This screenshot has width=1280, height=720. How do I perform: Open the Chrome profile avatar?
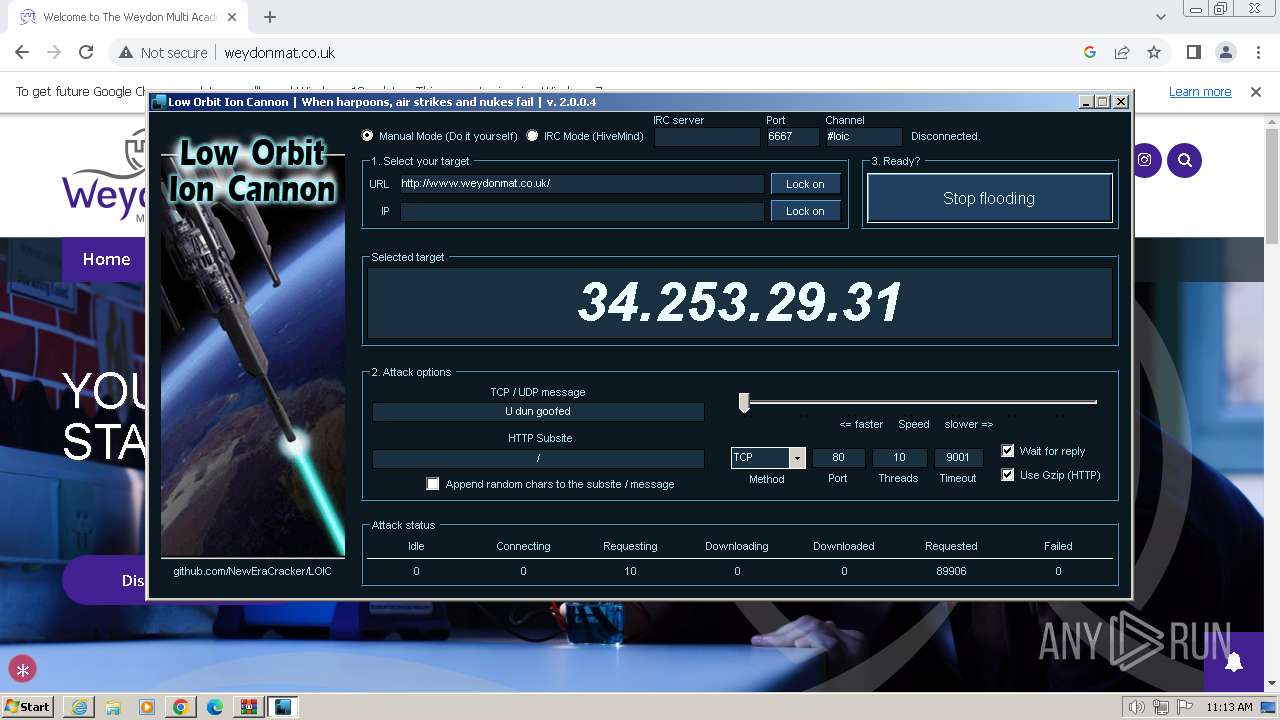(x=1226, y=53)
